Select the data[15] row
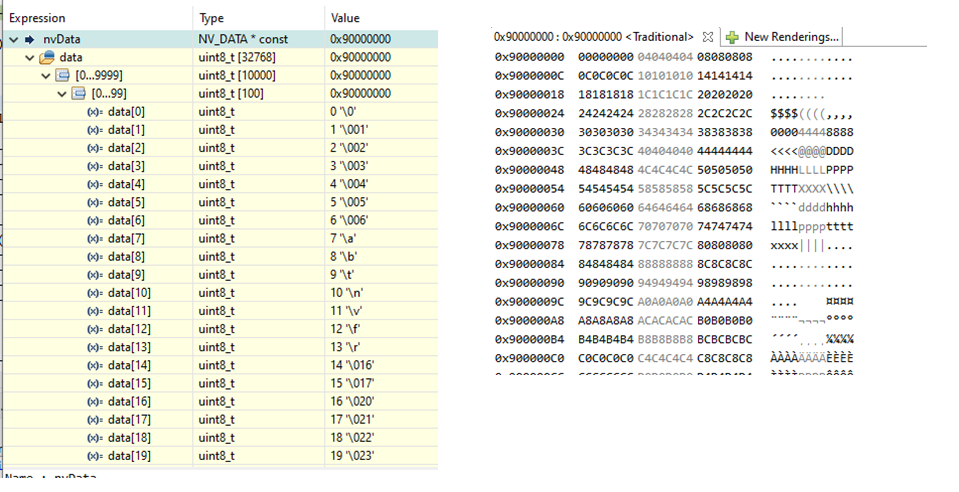The height and width of the screenshot is (492, 959). click(221, 384)
